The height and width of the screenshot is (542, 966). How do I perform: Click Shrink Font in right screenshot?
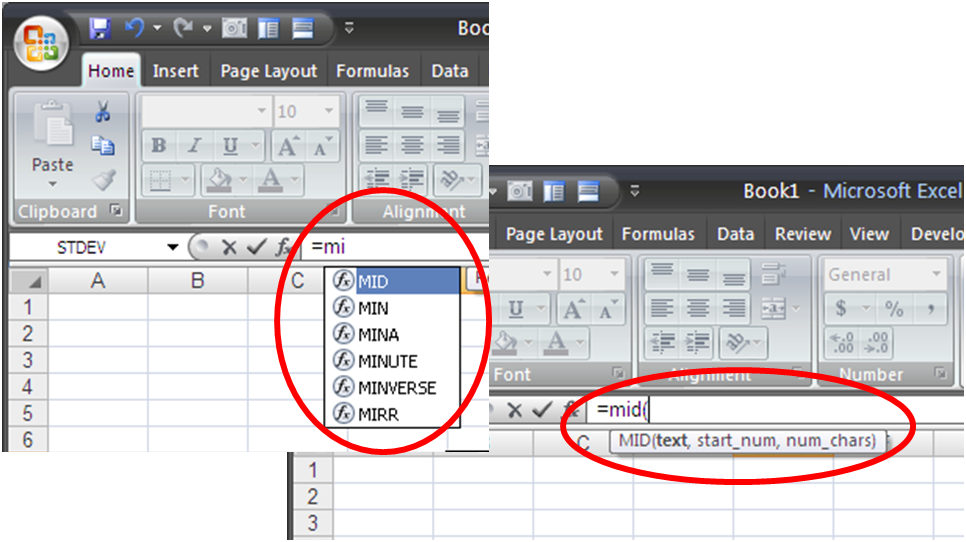tap(607, 310)
